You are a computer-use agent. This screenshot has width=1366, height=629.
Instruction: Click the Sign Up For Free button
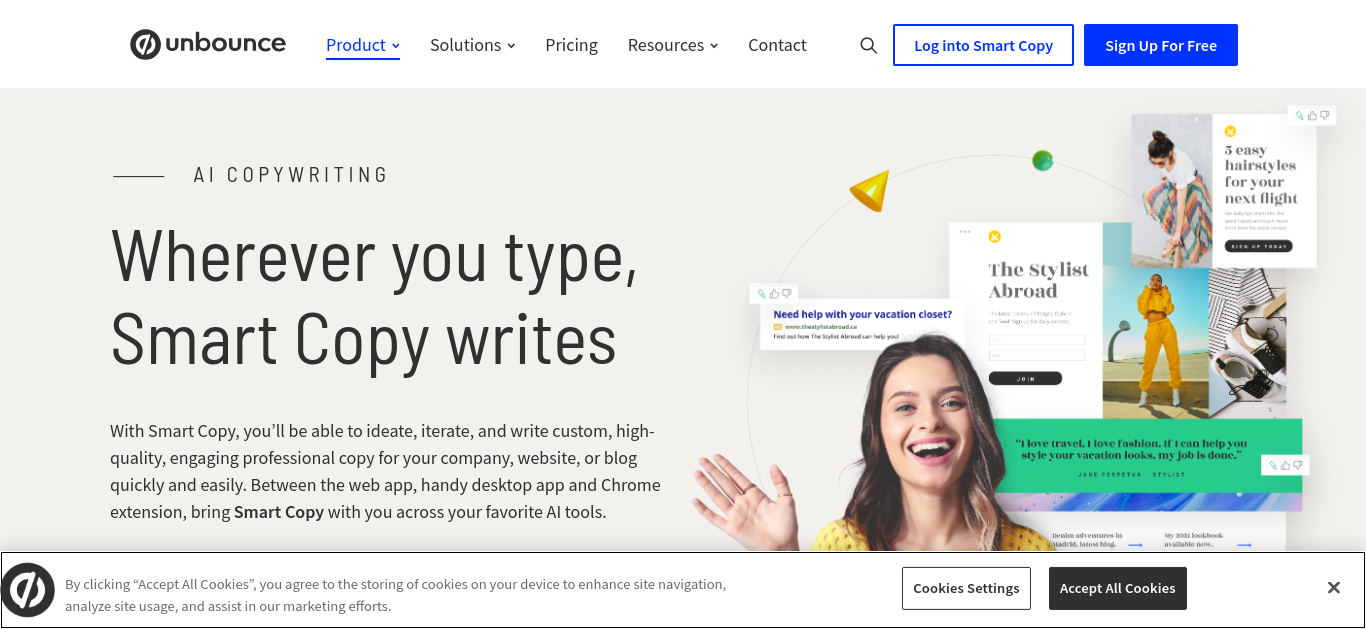(1161, 45)
